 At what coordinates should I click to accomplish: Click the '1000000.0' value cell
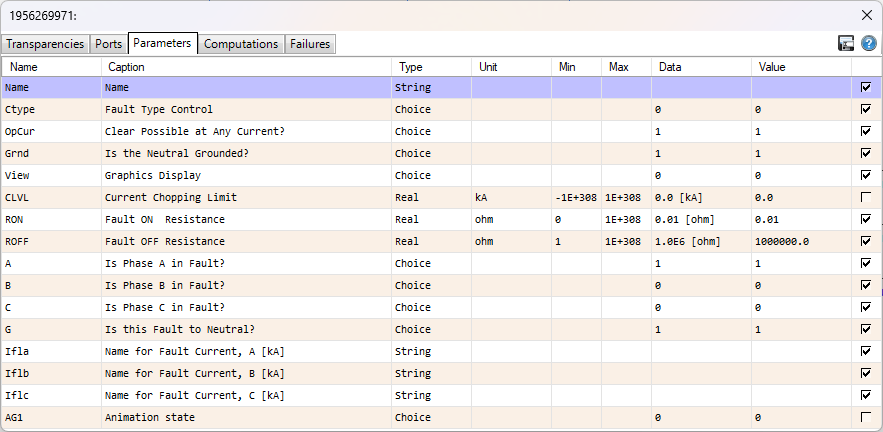(x=801, y=241)
